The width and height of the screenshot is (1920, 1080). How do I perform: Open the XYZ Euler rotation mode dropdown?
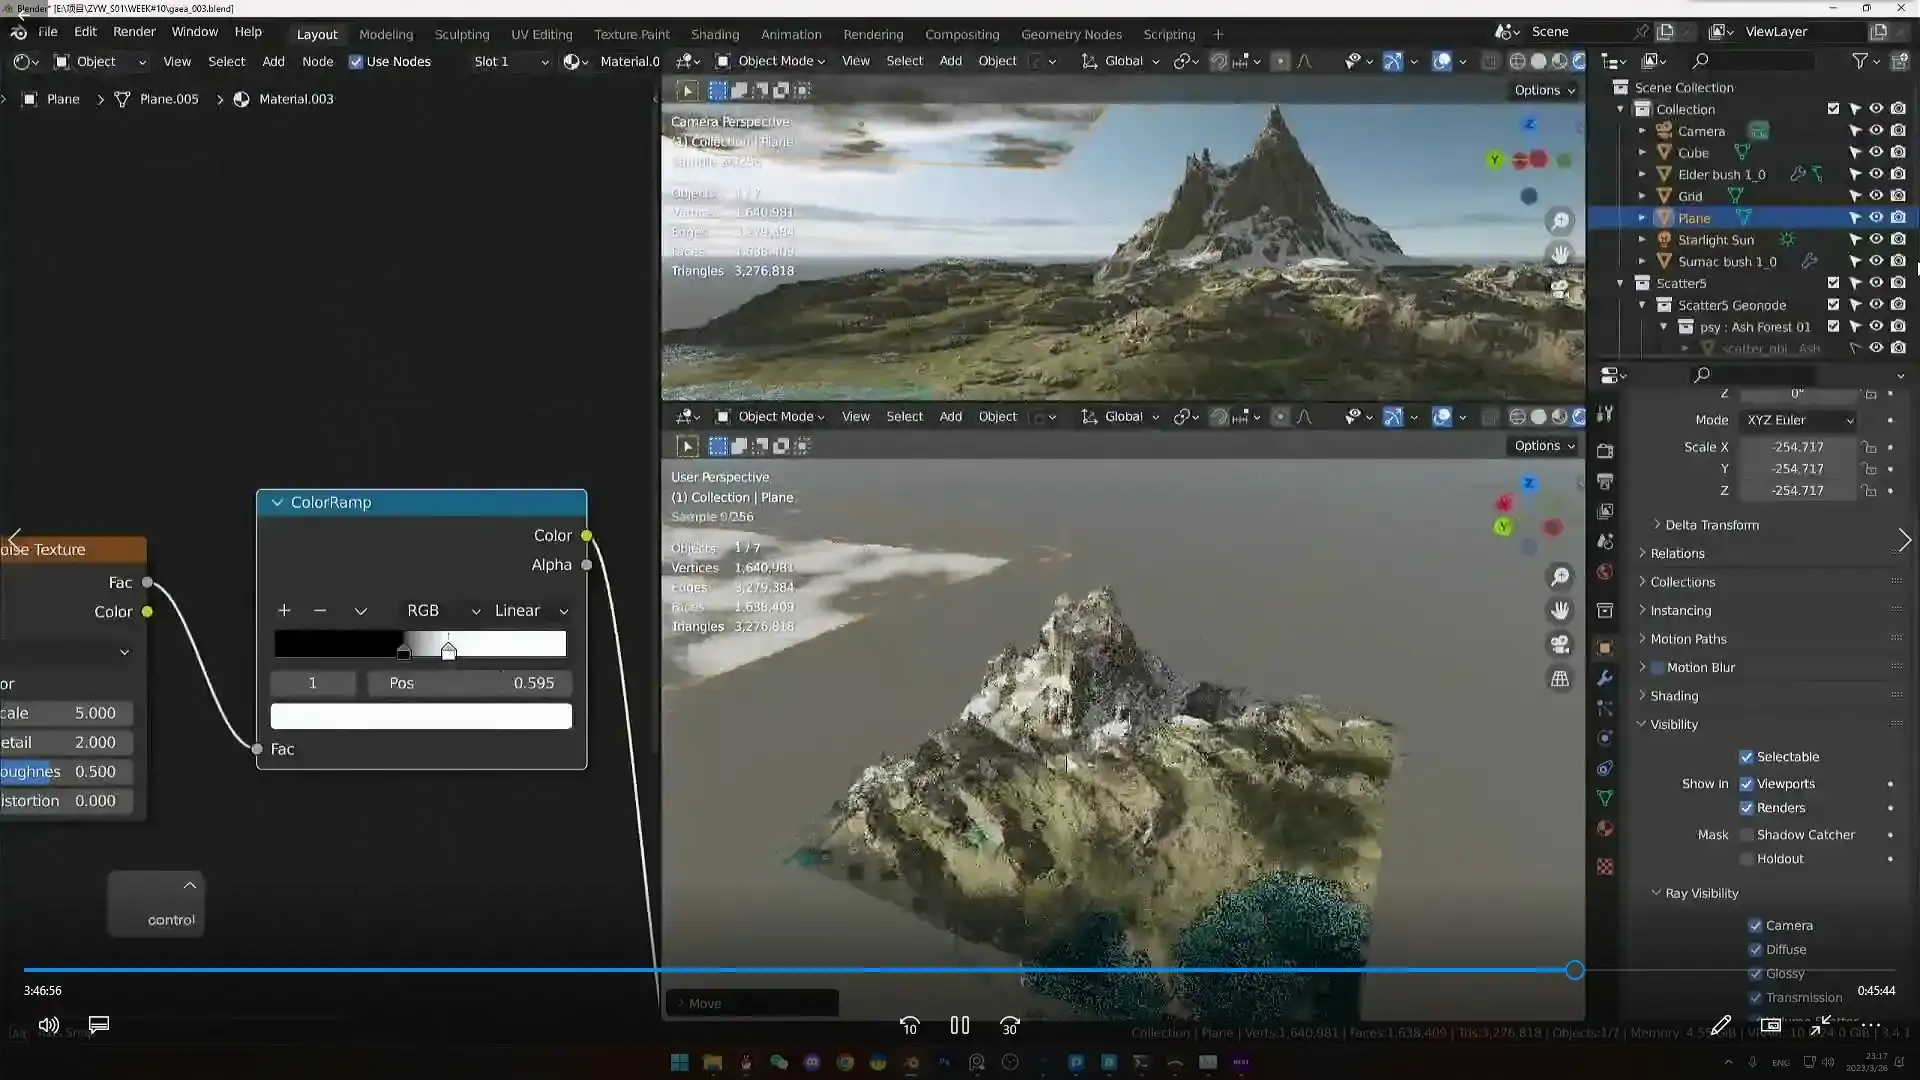(x=1799, y=420)
